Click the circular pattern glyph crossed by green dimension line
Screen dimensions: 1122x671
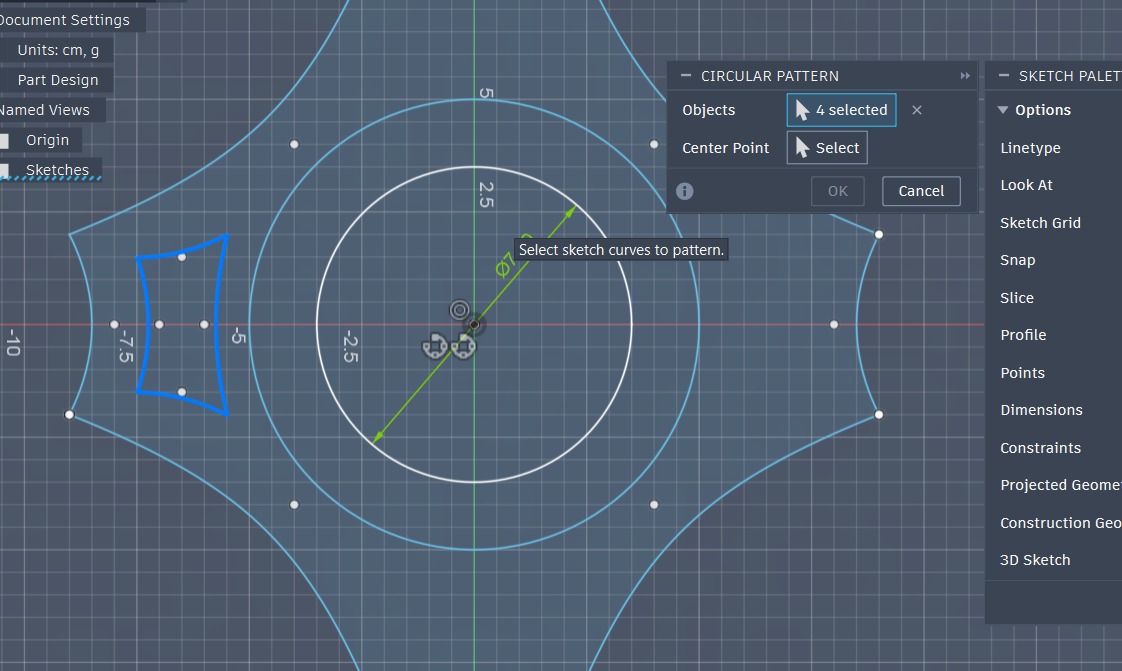click(x=463, y=347)
